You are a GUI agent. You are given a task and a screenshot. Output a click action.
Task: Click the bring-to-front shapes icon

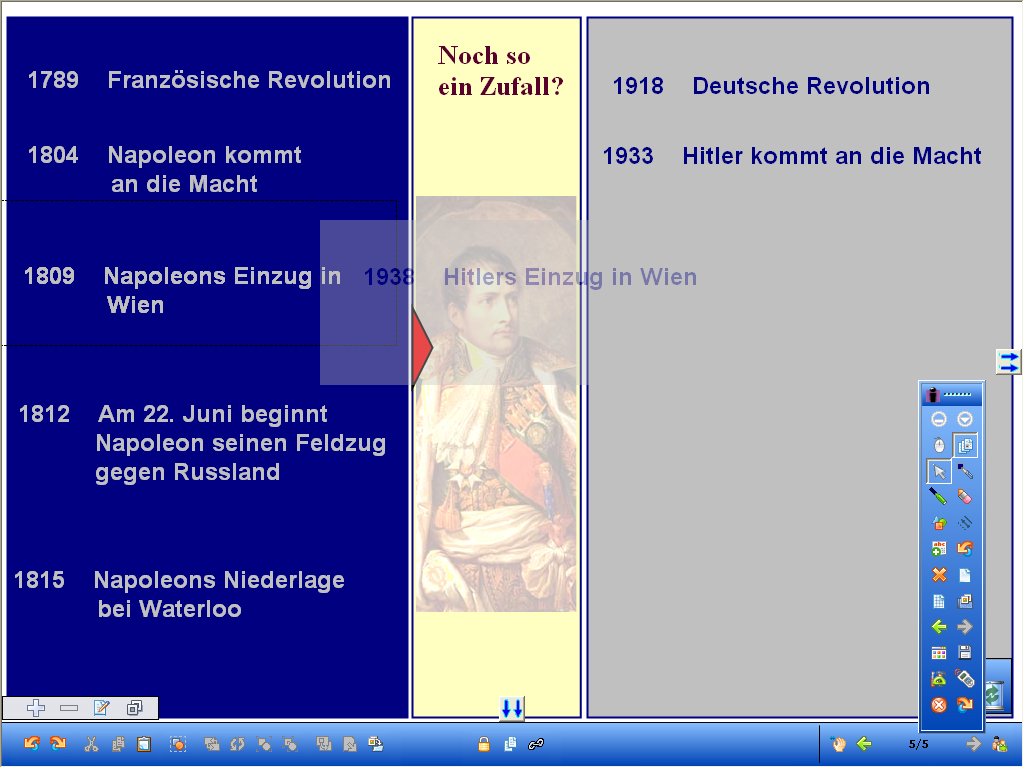[264, 744]
